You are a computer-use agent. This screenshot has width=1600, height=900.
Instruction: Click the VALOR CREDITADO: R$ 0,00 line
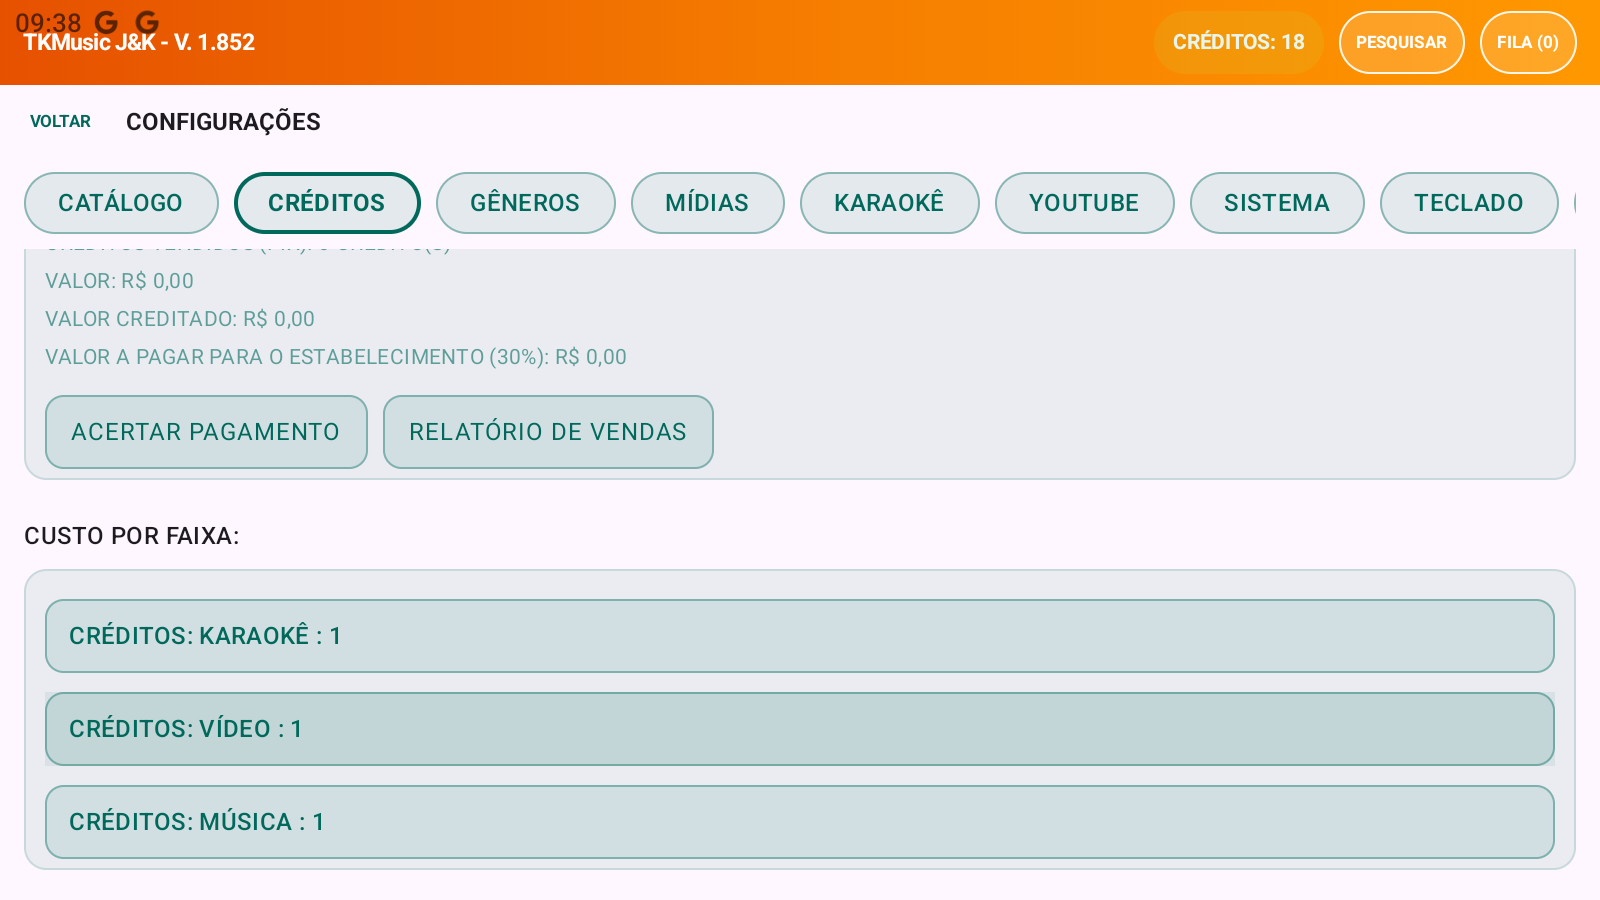point(180,319)
